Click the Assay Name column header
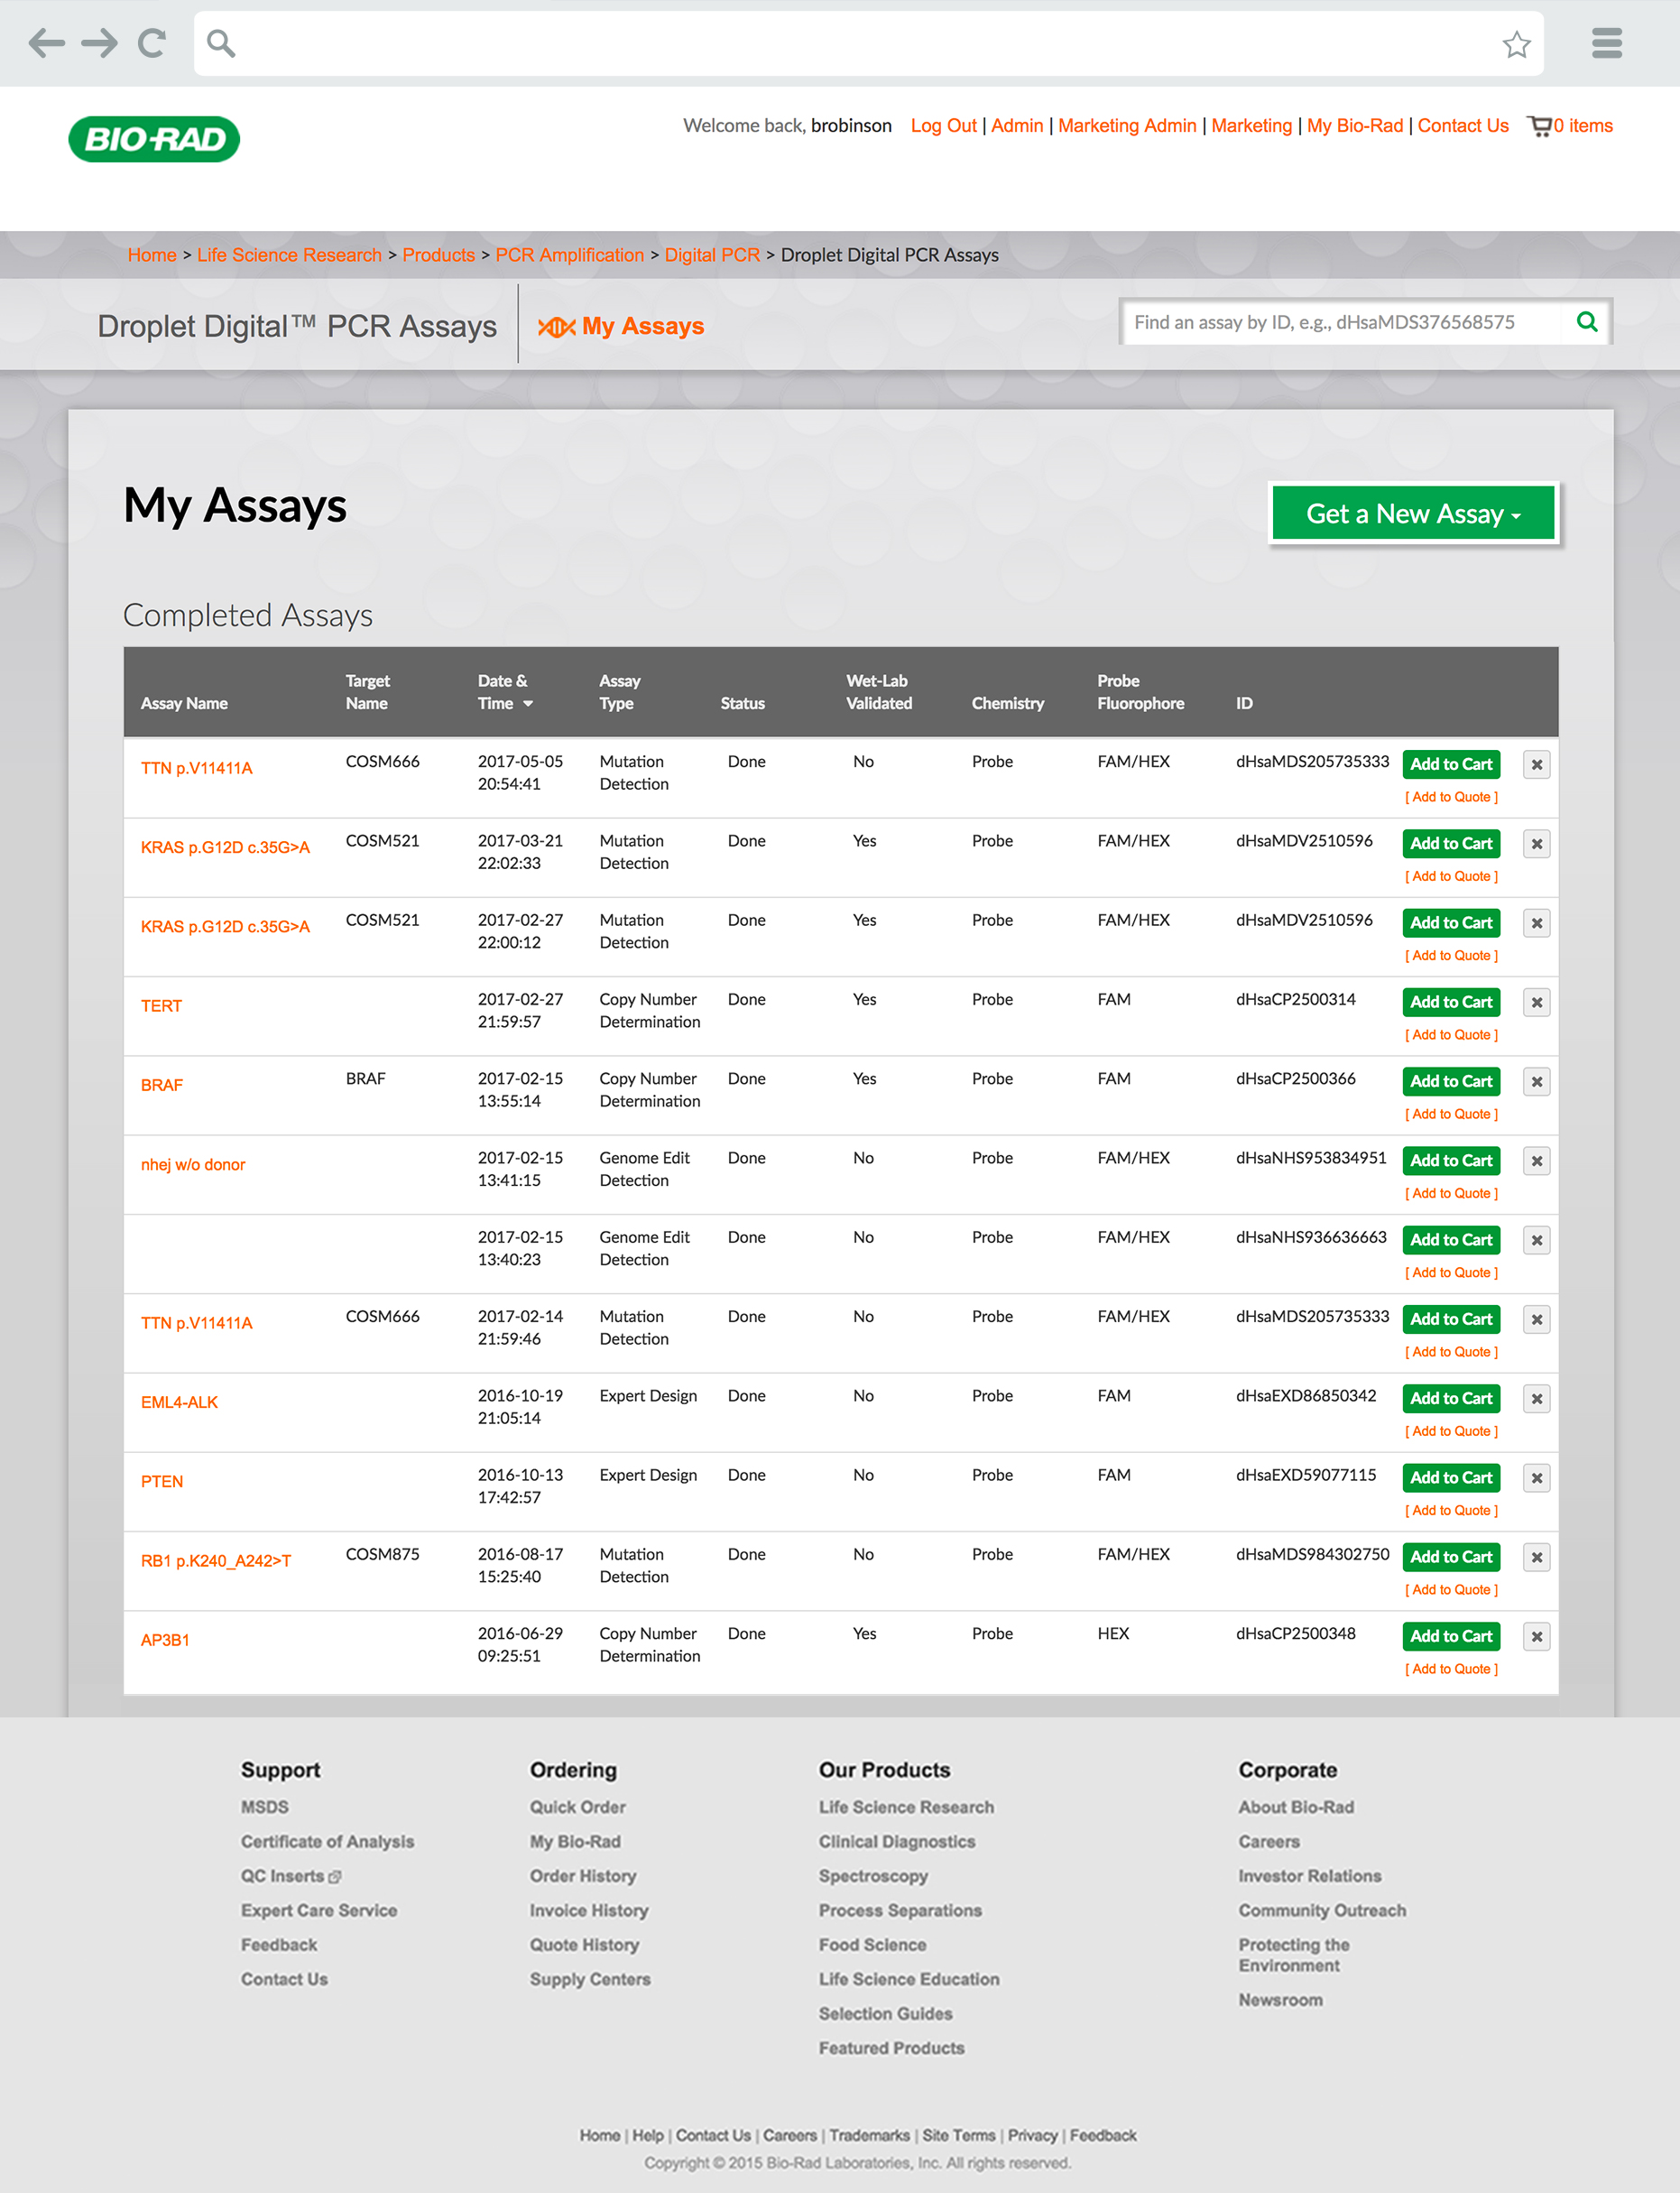The width and height of the screenshot is (1680, 2193). [184, 703]
